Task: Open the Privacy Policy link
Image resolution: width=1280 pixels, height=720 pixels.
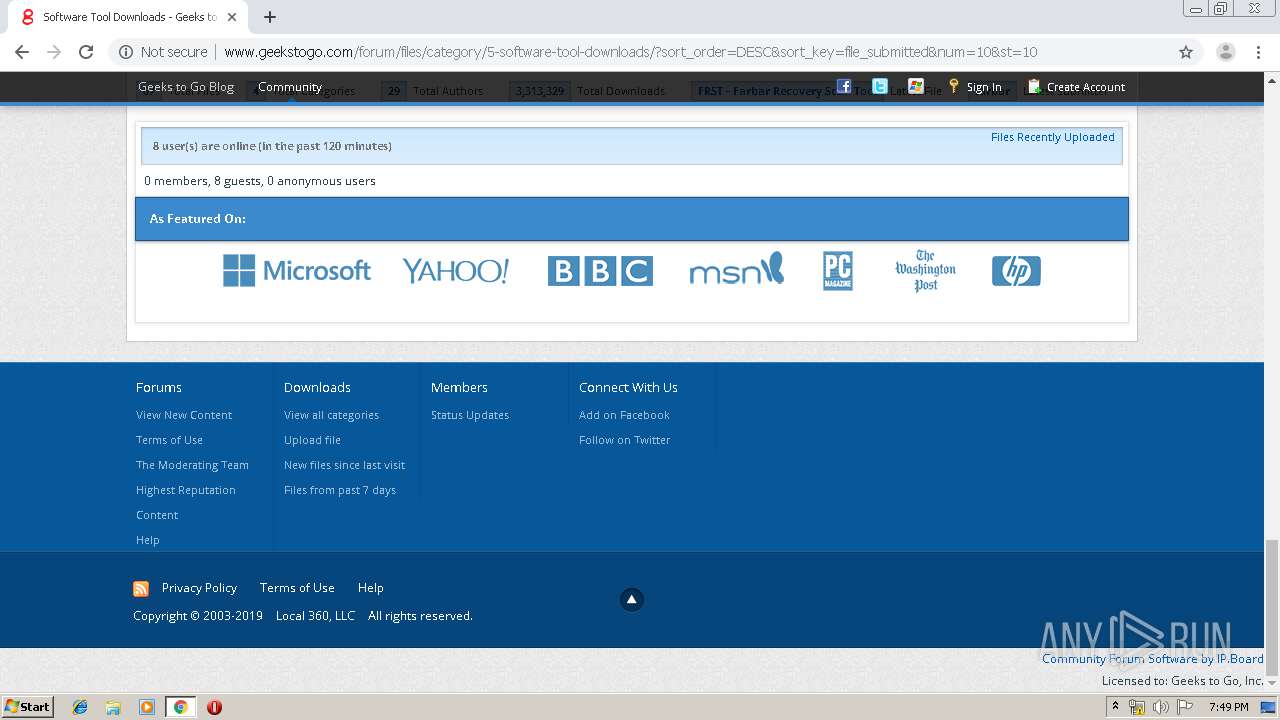Action: 199,588
